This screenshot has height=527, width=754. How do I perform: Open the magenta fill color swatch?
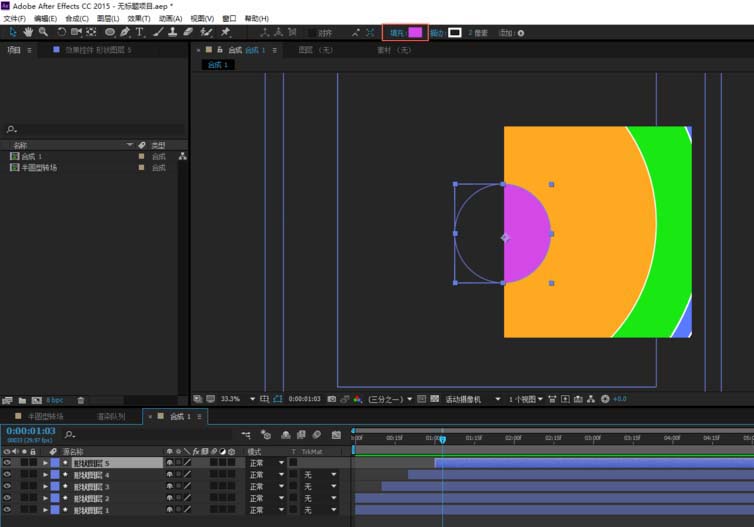(x=415, y=32)
